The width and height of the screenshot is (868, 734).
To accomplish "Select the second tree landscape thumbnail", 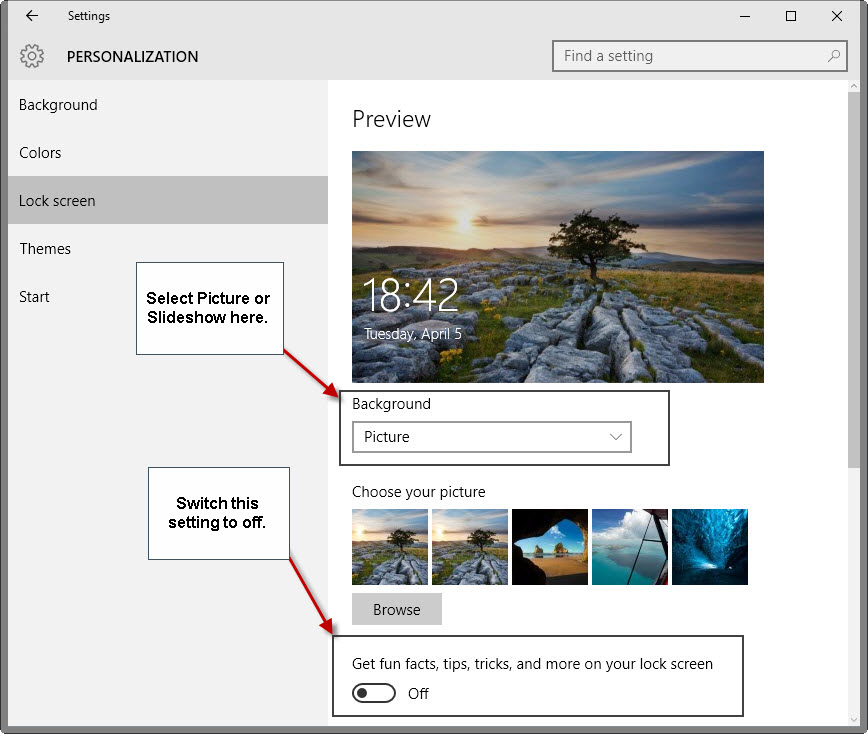I will coord(469,547).
